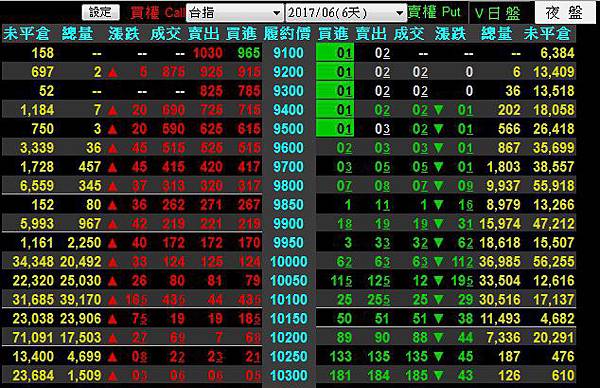Click the call-side 成交 column header
Viewport: 600px width, 388px height.
pos(165,34)
